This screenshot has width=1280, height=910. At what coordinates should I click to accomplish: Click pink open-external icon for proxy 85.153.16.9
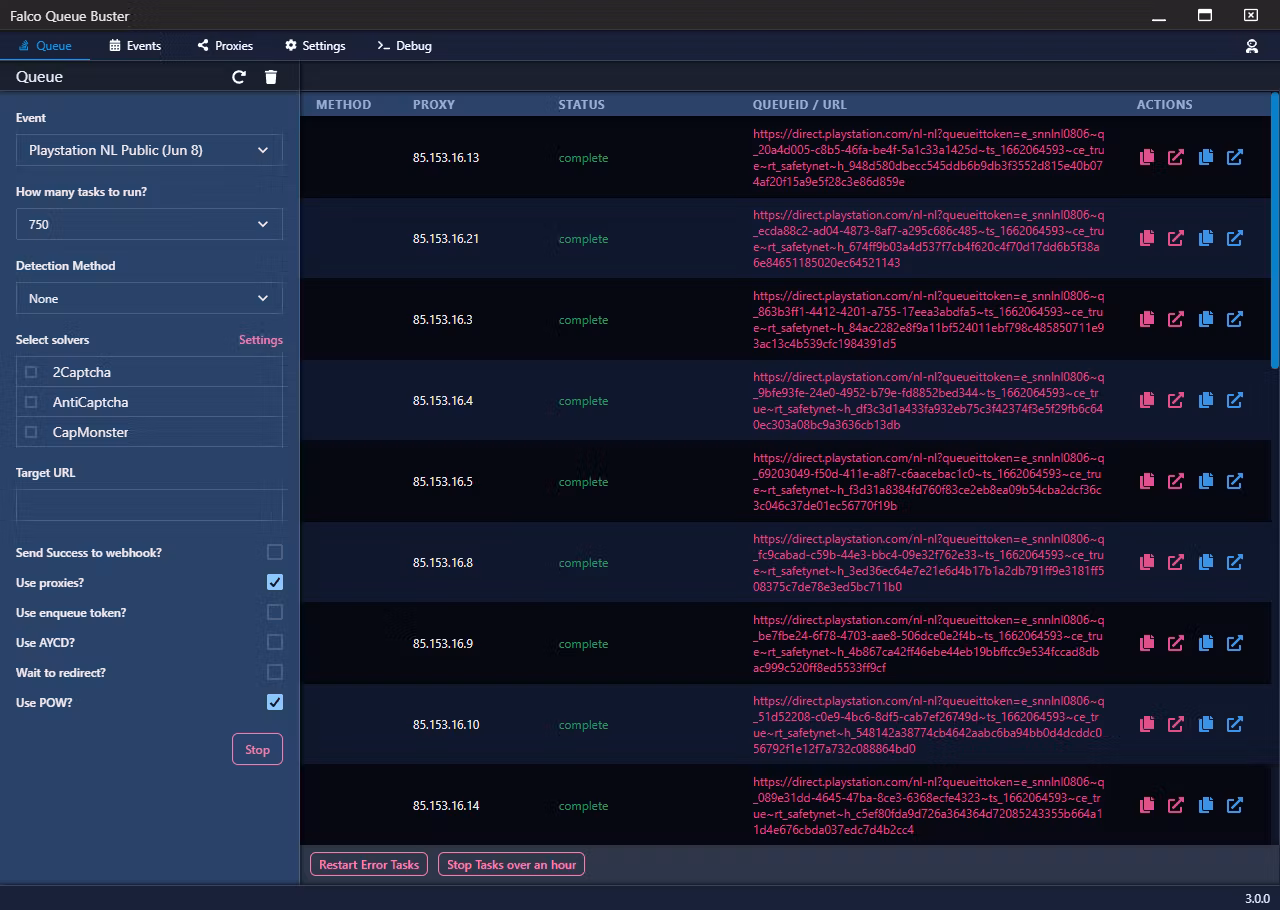pos(1176,644)
